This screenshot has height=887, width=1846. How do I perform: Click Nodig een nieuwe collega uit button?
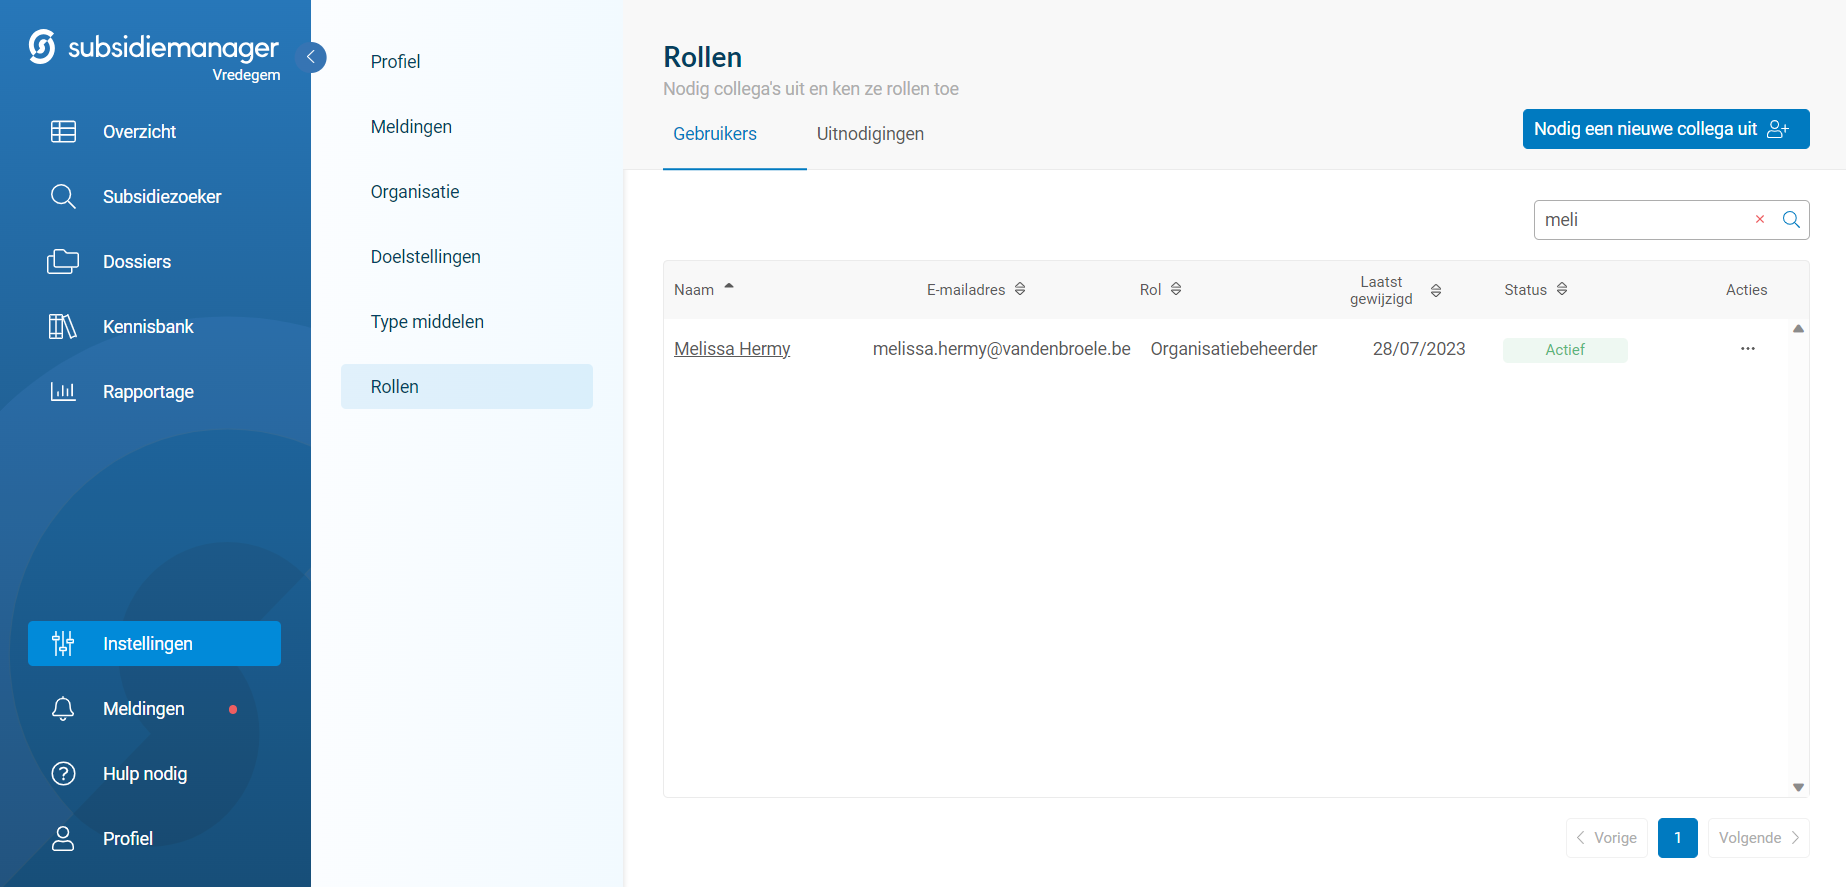[x=1665, y=129]
